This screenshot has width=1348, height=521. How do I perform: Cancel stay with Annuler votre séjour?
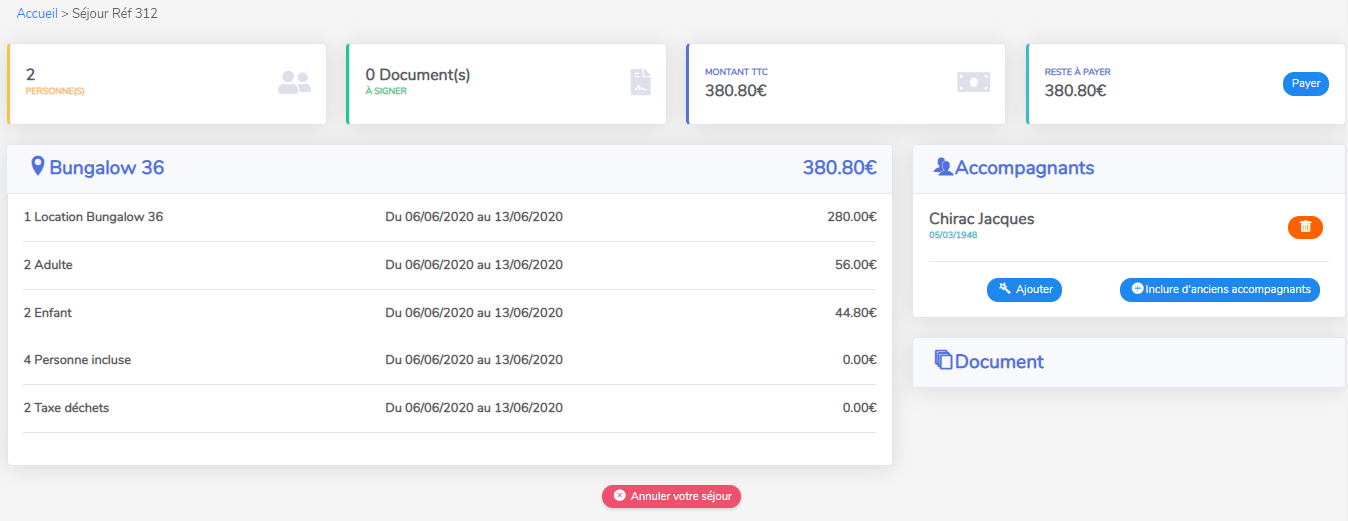671,496
